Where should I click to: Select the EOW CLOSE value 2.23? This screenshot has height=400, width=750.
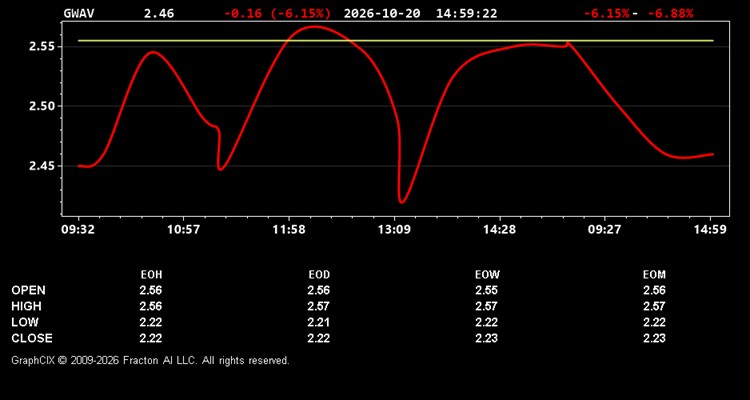pyautogui.click(x=486, y=338)
